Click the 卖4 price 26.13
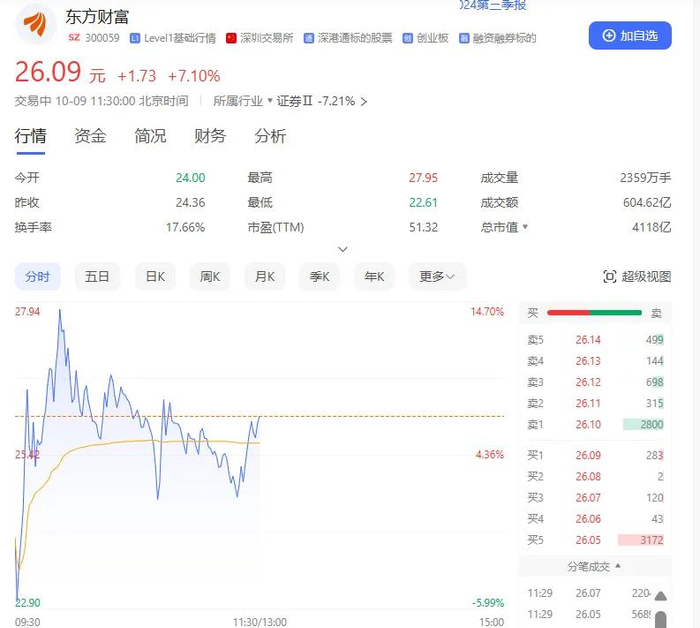This screenshot has height=628, width=700. 588,361
